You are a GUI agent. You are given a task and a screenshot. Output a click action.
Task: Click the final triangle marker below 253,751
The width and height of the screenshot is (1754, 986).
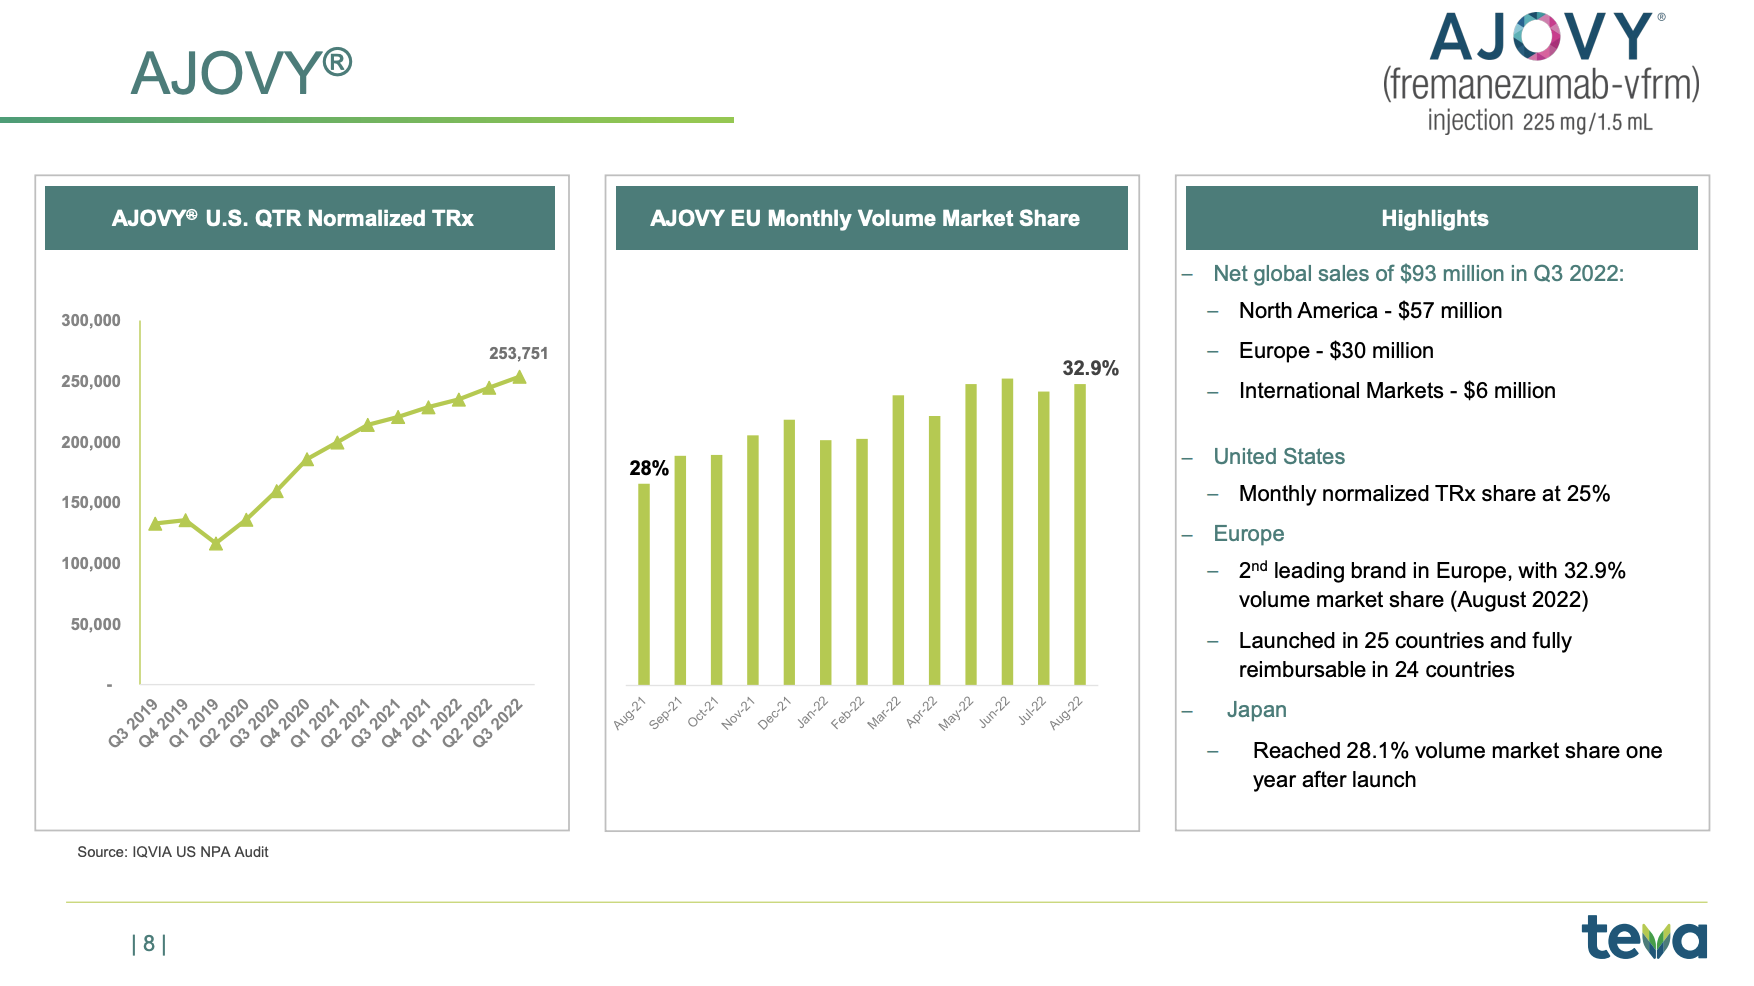pos(519,377)
